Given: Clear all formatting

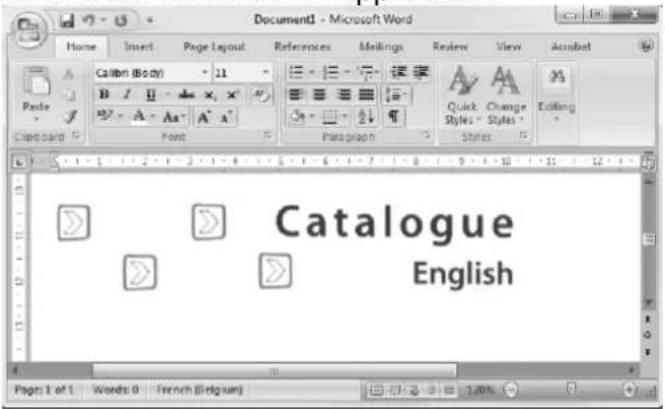Looking at the screenshot, I should pyautogui.click(x=261, y=95).
